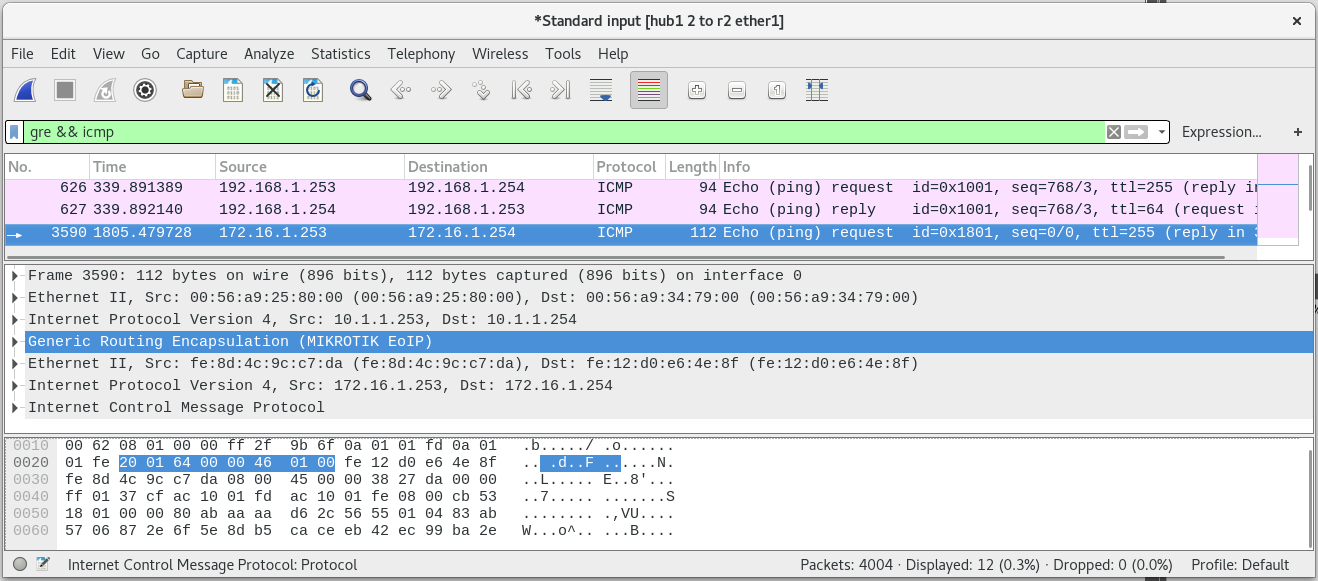Expand the Frame 3590 tree node
Screen dimensions: 1318x581
(x=15, y=276)
